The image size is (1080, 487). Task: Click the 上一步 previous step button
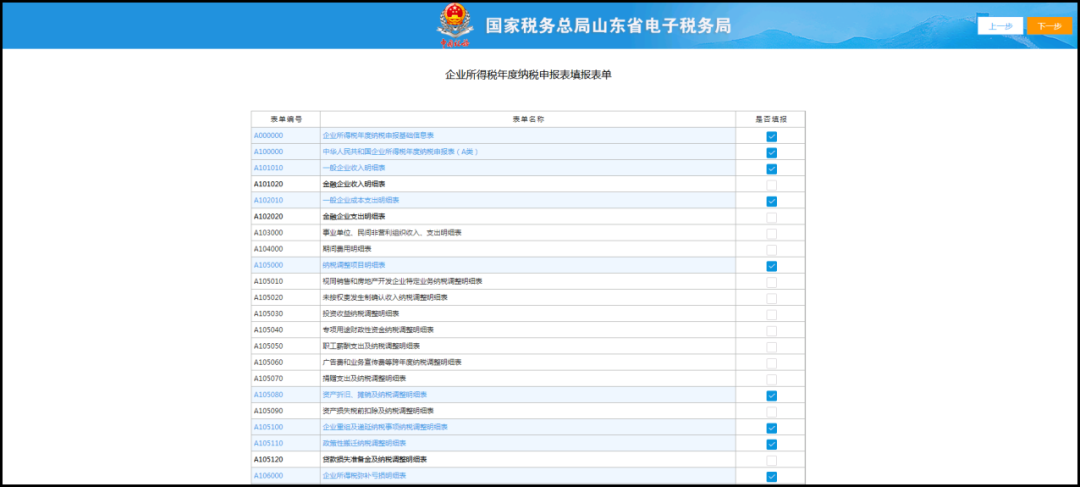pyautogui.click(x=1000, y=26)
